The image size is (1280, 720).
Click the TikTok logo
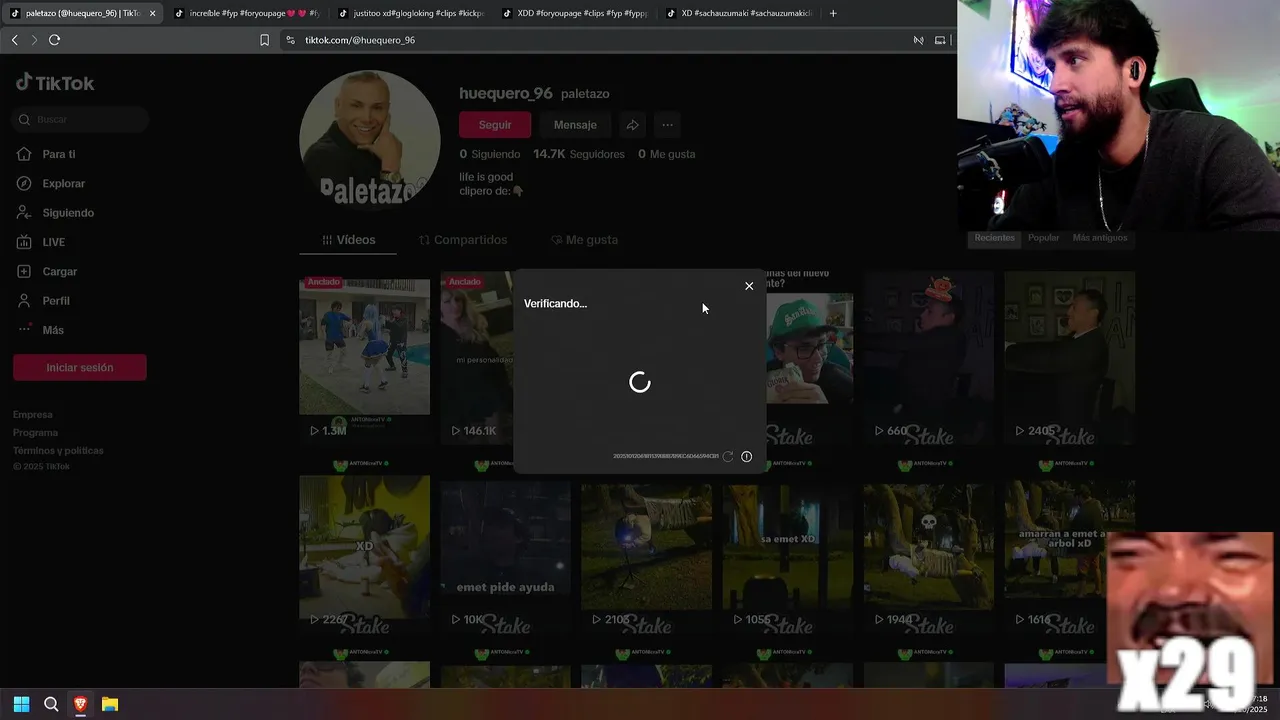[x=55, y=83]
